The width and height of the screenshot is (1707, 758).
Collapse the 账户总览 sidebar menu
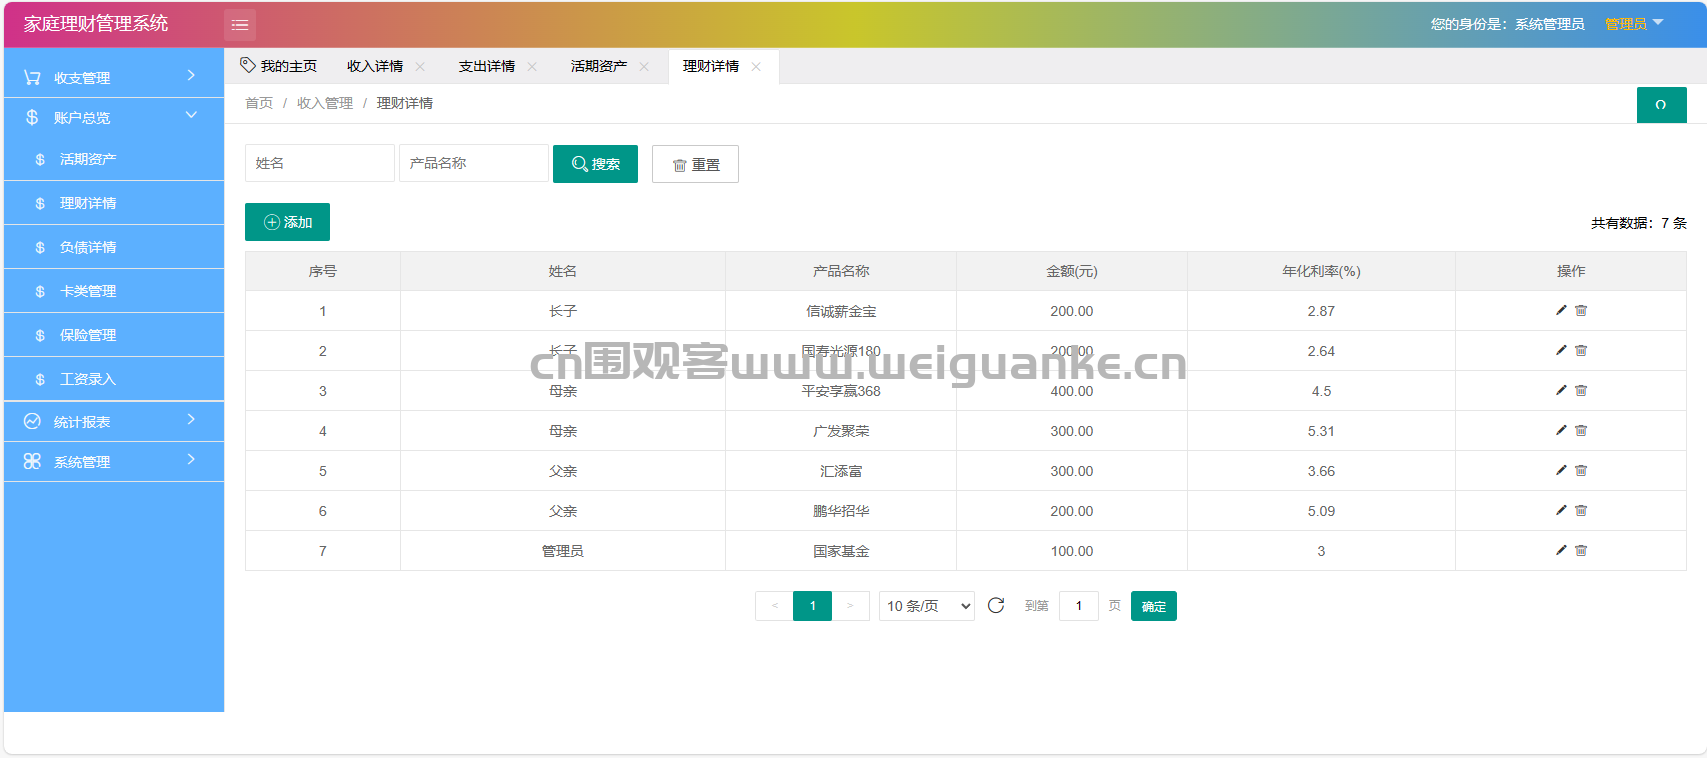click(x=114, y=117)
